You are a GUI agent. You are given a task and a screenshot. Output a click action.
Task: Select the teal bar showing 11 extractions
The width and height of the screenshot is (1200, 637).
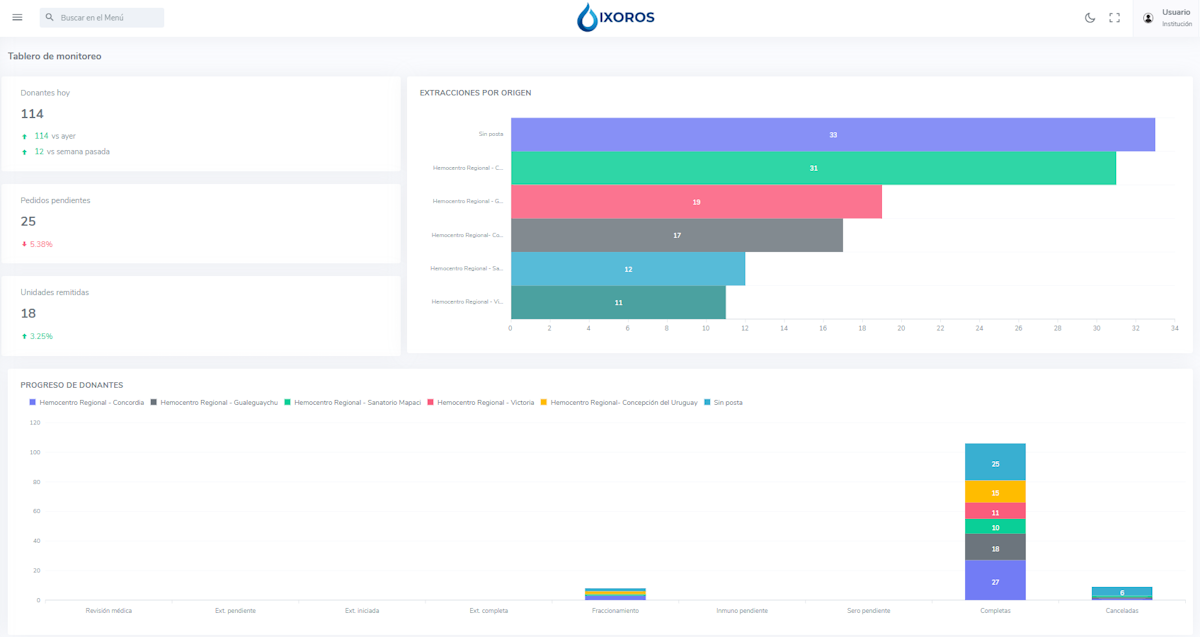pos(618,302)
